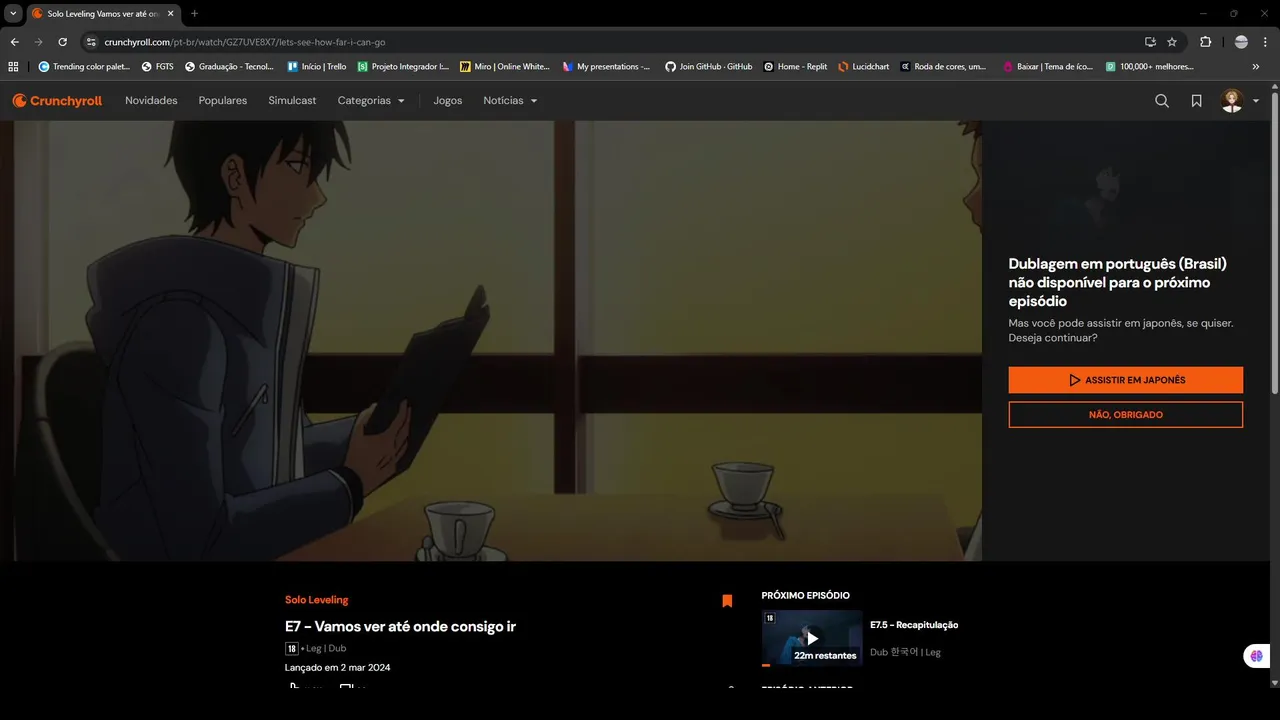Click the '22m restantes' label on thumbnail
The height and width of the screenshot is (720, 1280).
[x=825, y=656]
